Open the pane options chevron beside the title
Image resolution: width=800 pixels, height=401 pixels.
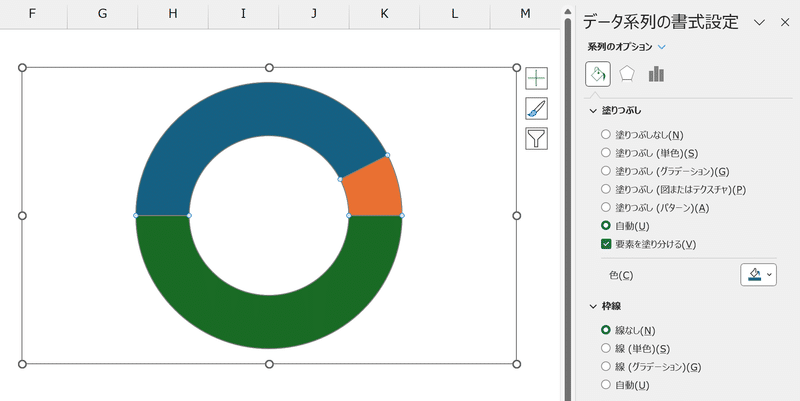click(760, 22)
